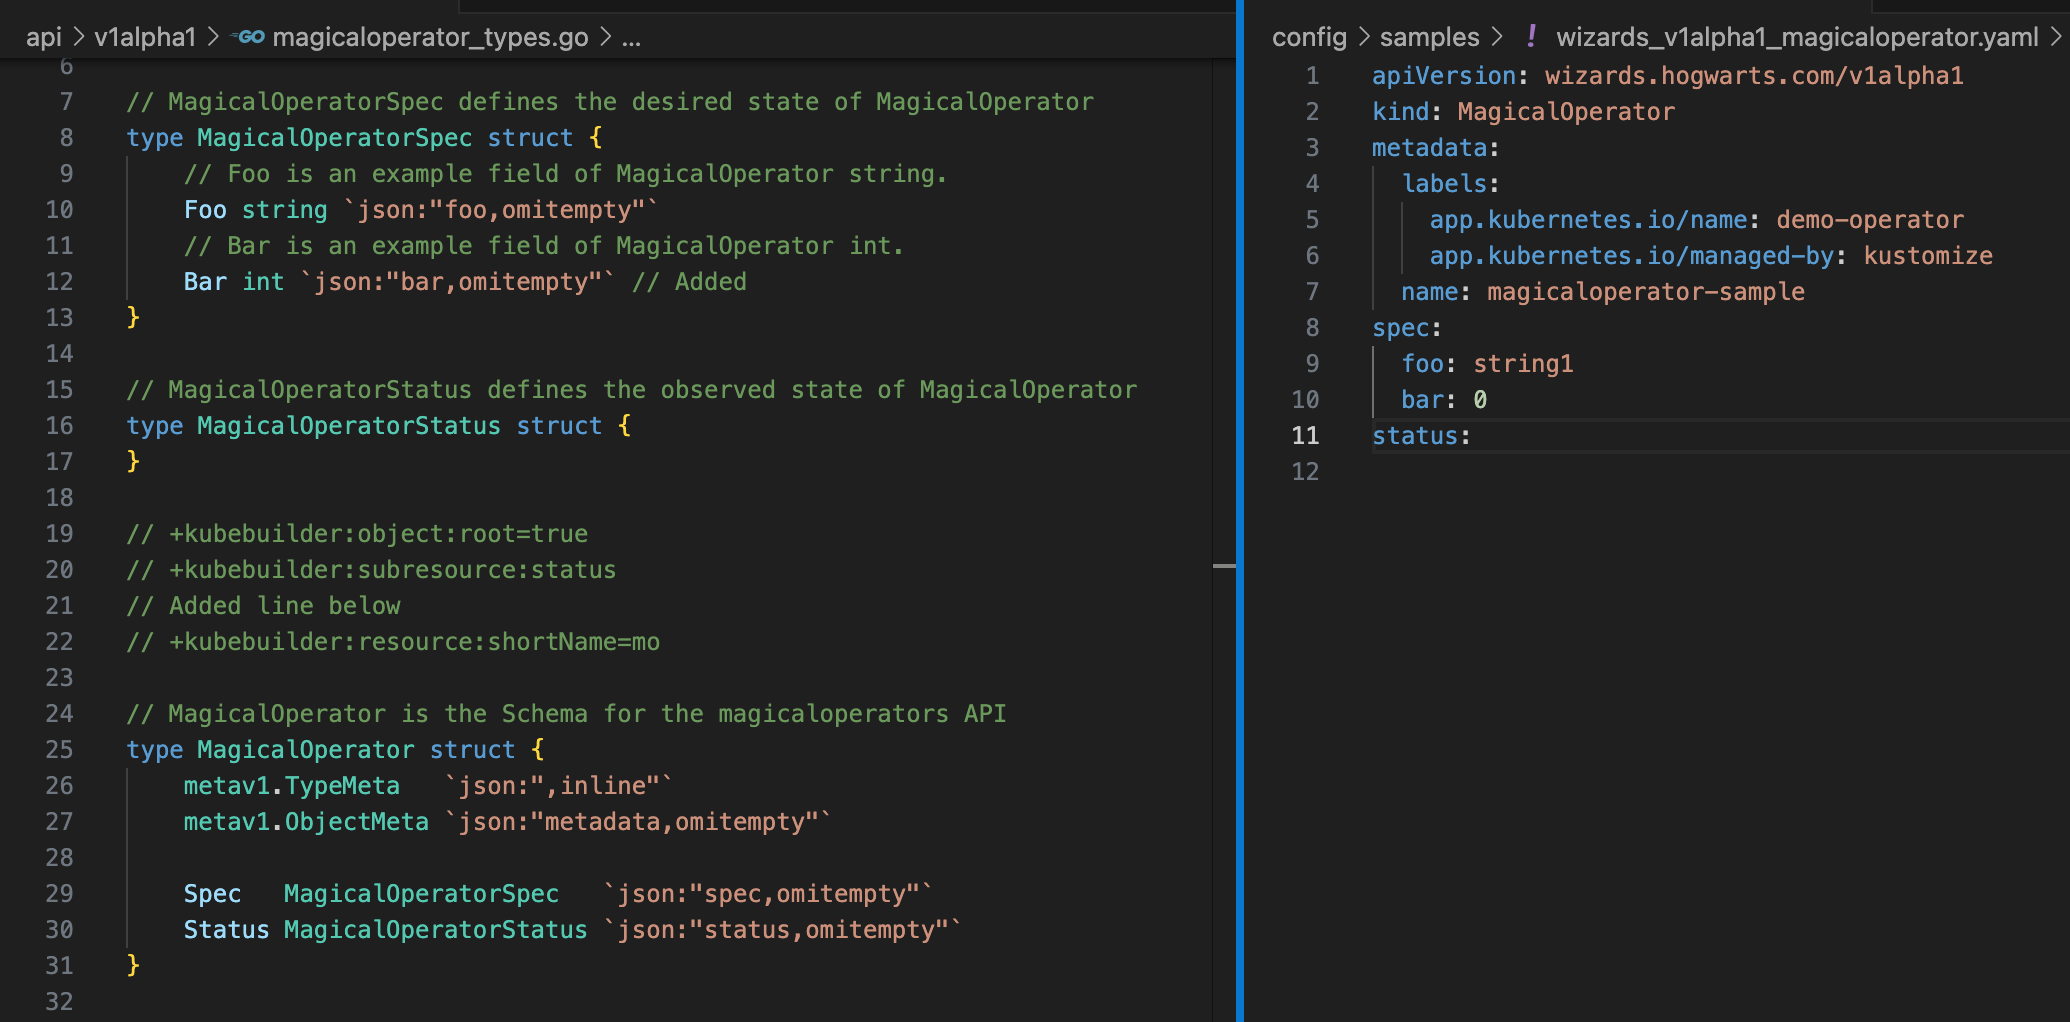Screen dimensions: 2070x1022
Task: Click the chevron after the 'config' breadcrumb
Action: point(1364,38)
